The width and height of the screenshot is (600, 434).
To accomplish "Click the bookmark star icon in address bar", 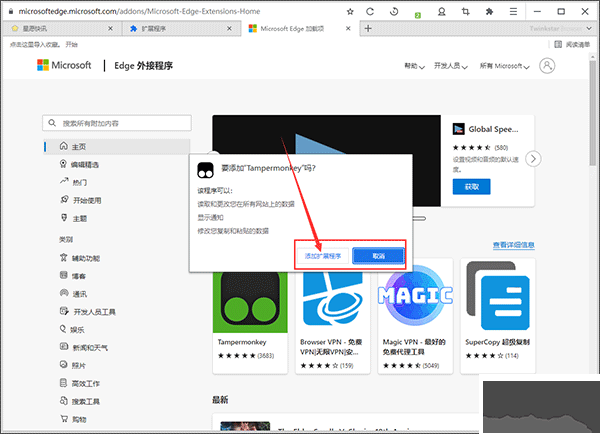I will tap(350, 11).
